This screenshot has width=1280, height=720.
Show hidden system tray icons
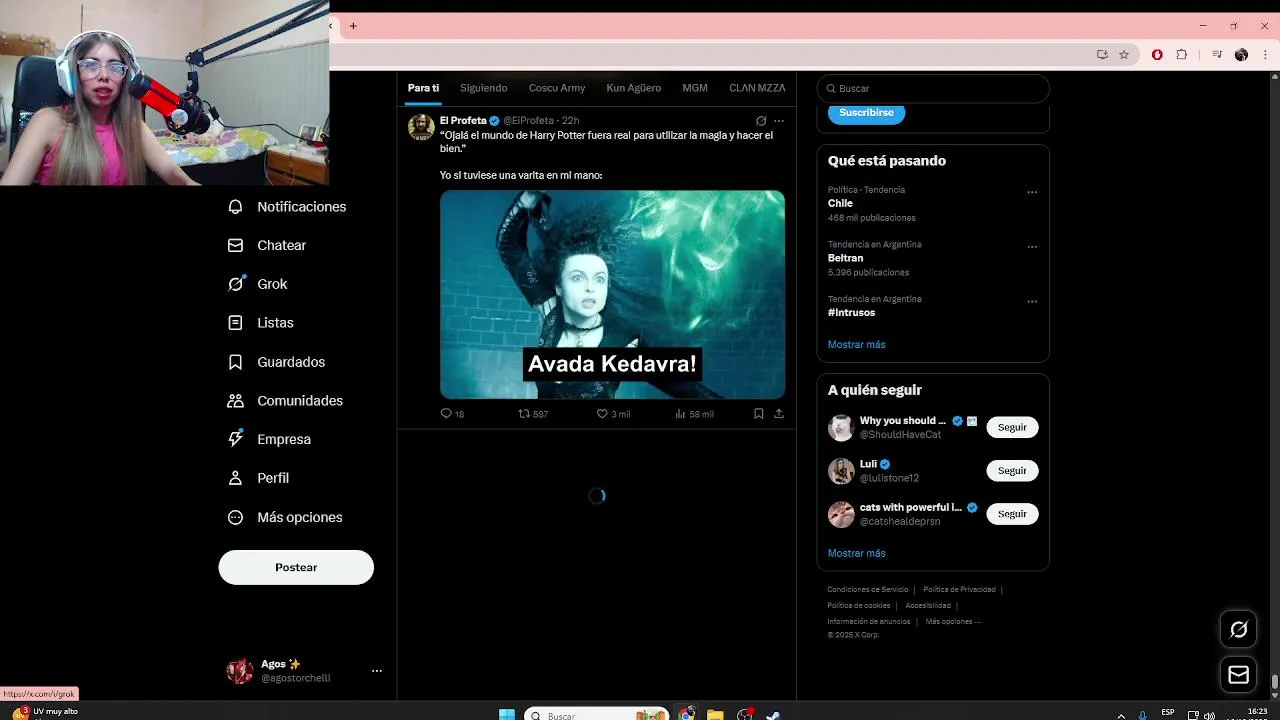pos(1121,715)
